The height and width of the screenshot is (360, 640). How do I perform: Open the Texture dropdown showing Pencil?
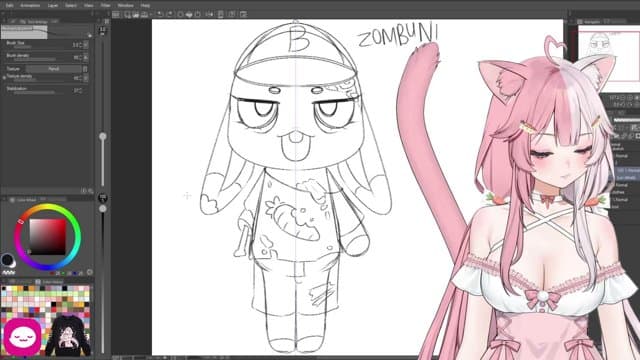coord(54,69)
